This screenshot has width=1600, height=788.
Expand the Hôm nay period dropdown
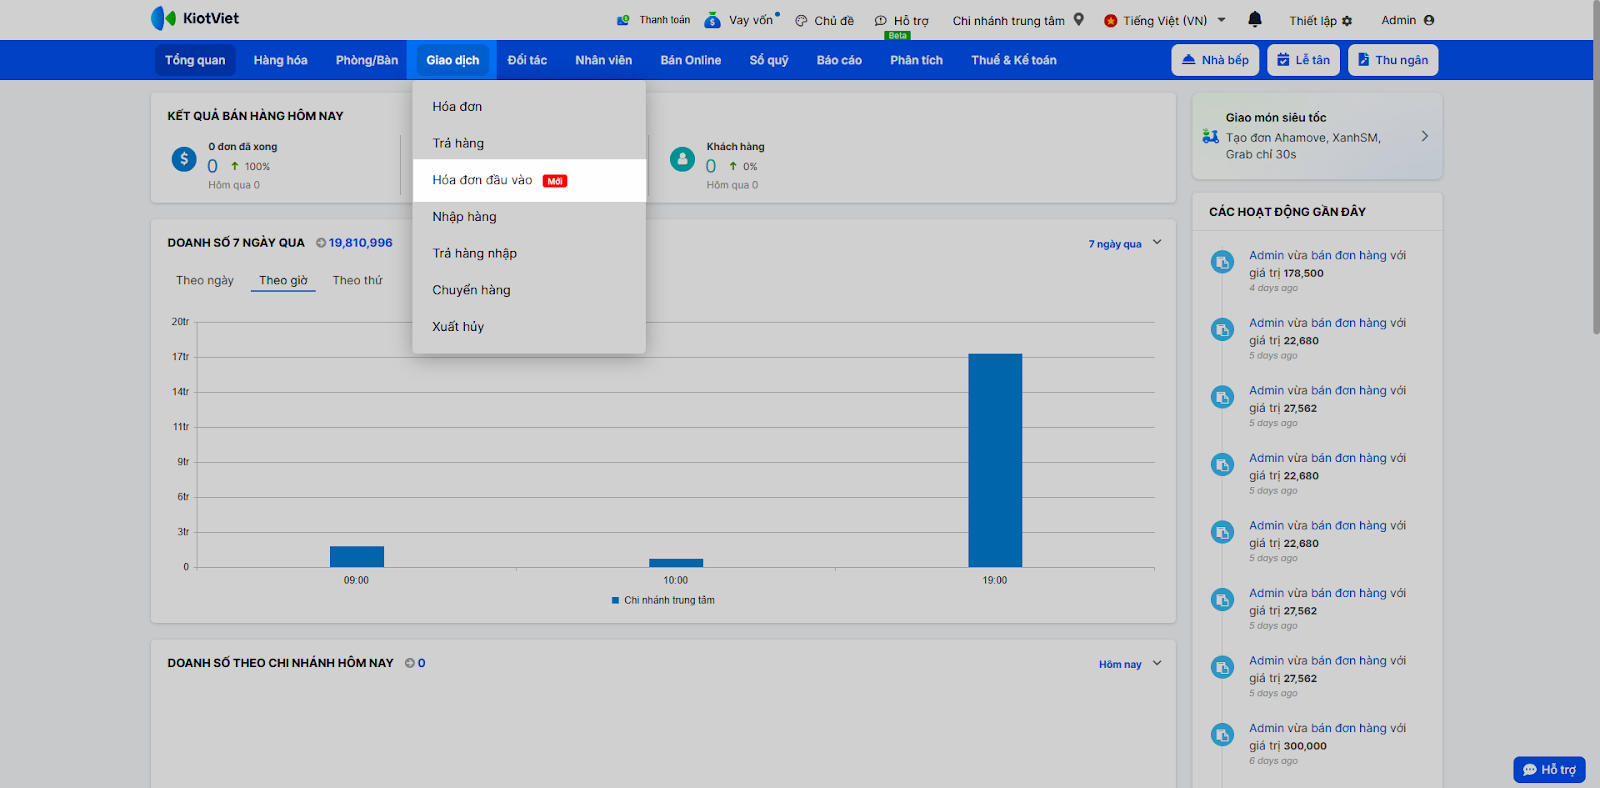[1130, 664]
